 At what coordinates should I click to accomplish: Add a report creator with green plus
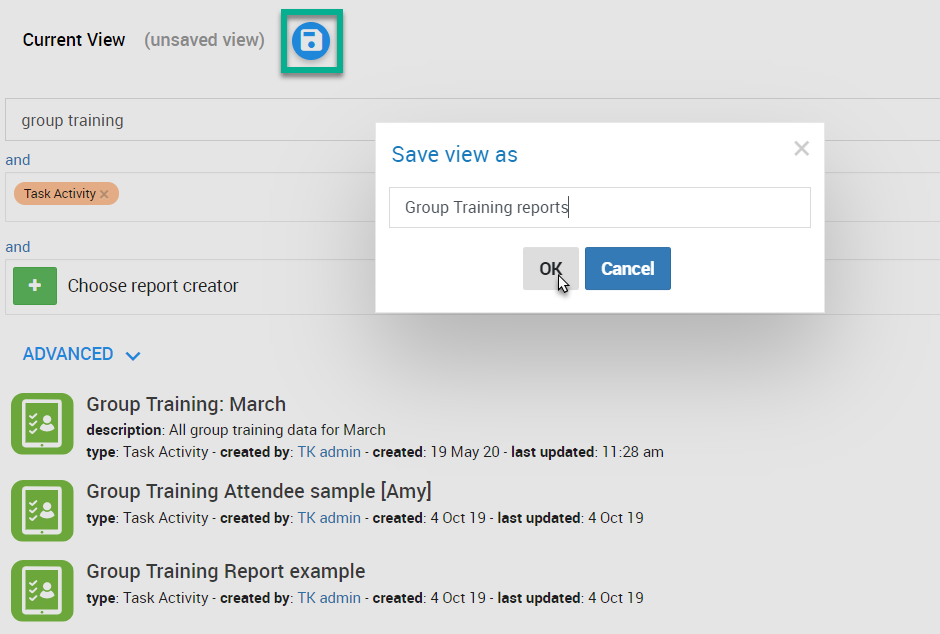(35, 286)
